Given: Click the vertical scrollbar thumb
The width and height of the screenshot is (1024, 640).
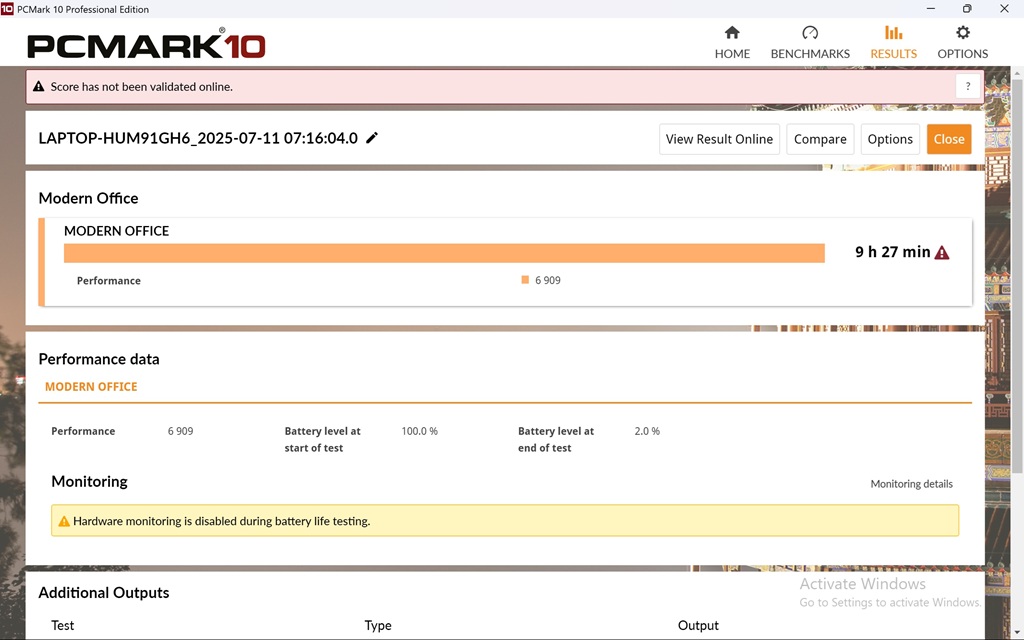Looking at the screenshot, I should pyautogui.click(x=1017, y=270).
